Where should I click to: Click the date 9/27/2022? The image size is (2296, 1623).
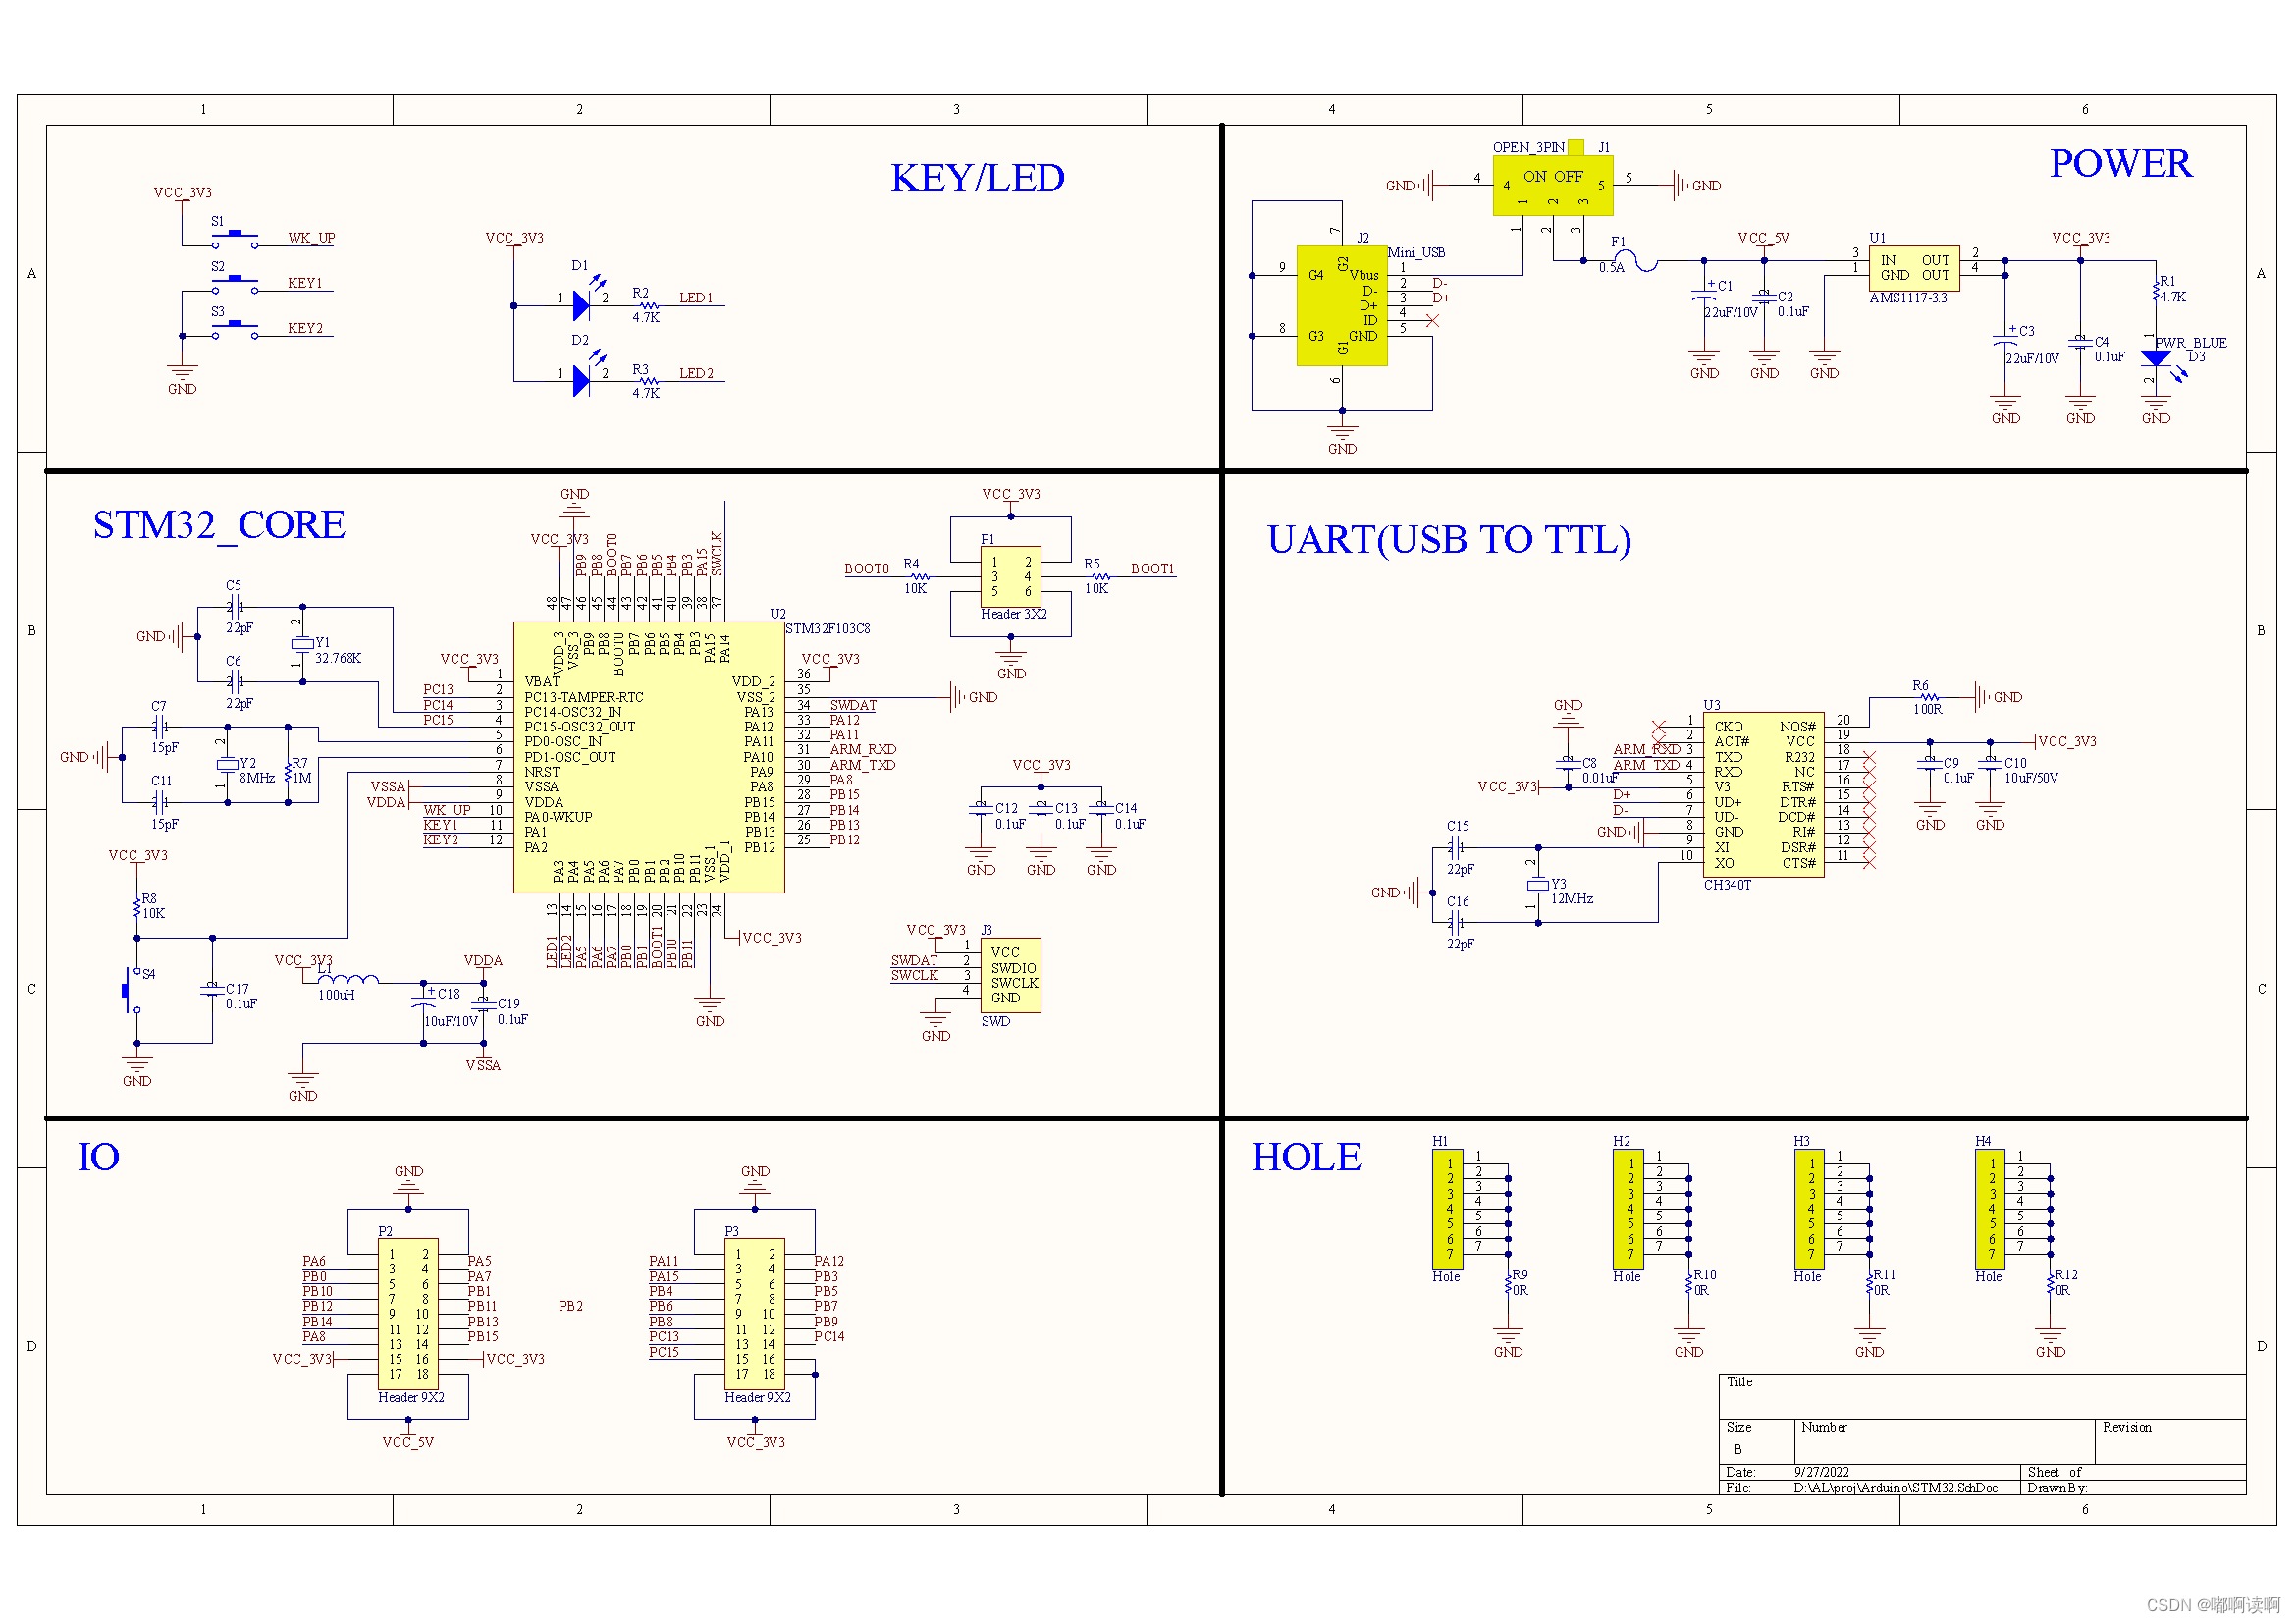pyautogui.click(x=1821, y=1473)
